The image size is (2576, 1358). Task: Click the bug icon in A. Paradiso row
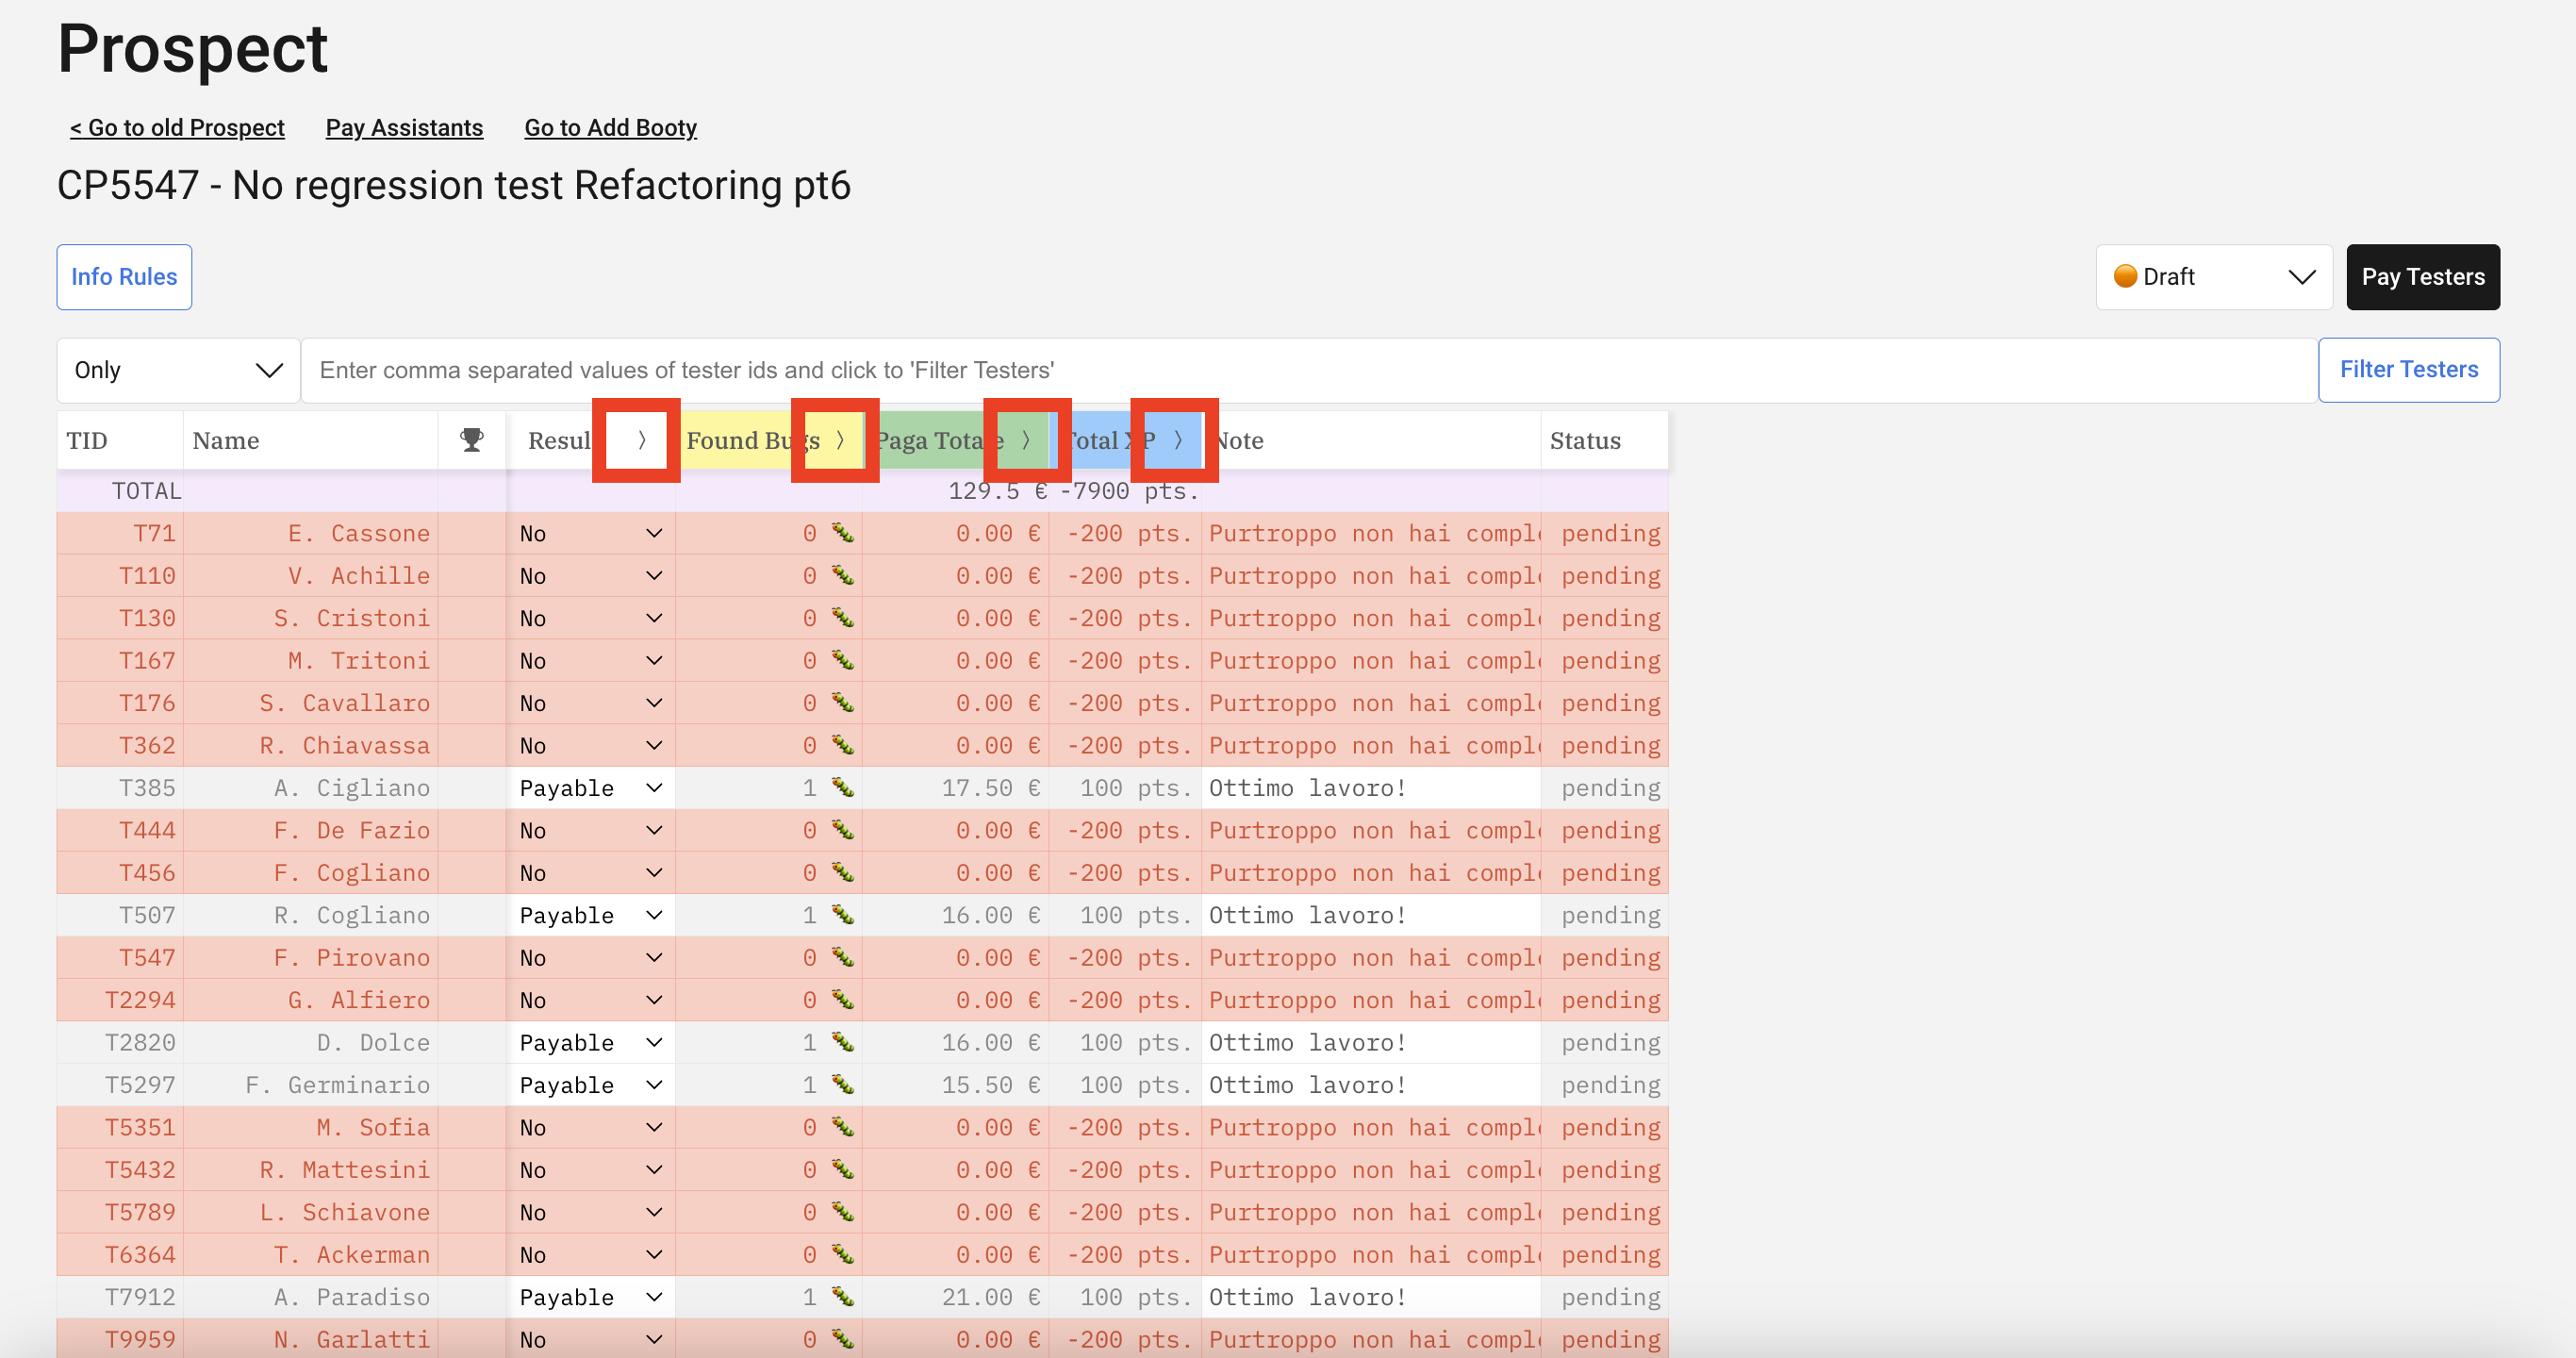(843, 1297)
